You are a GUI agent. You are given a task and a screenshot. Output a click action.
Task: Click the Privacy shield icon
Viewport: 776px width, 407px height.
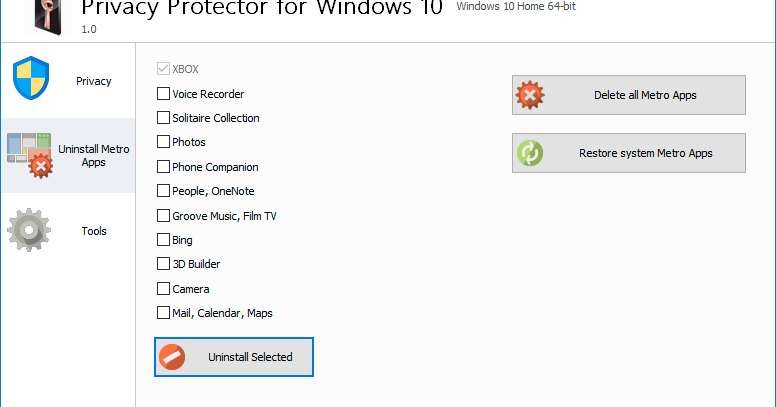coord(31,78)
